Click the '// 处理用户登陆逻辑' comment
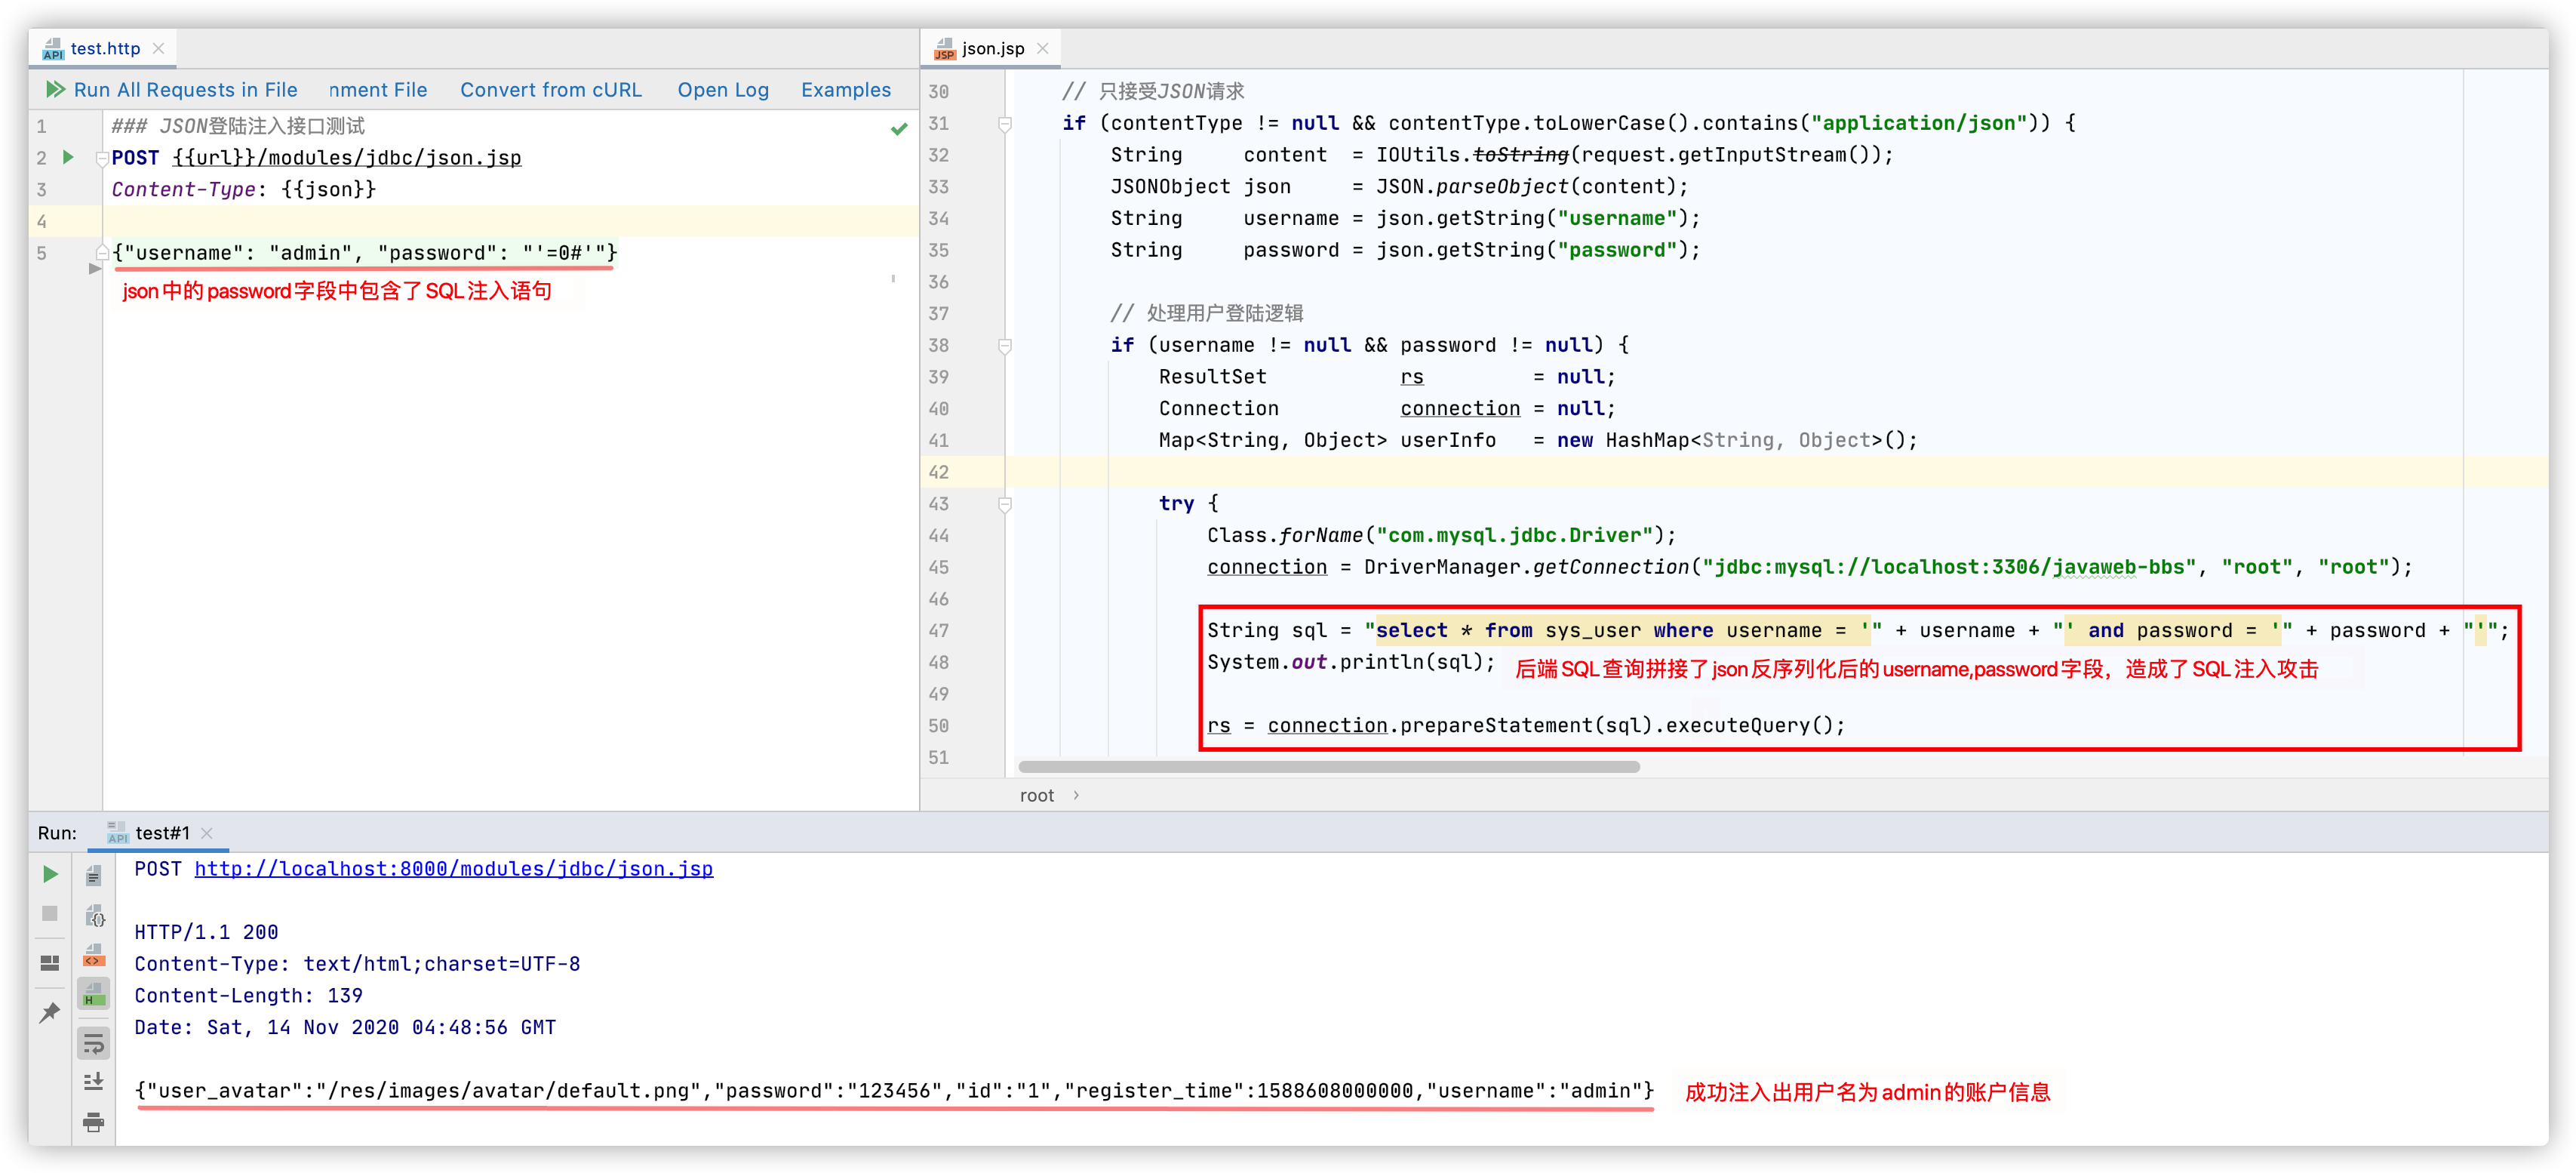The height and width of the screenshot is (1173, 2576). tap(1207, 314)
